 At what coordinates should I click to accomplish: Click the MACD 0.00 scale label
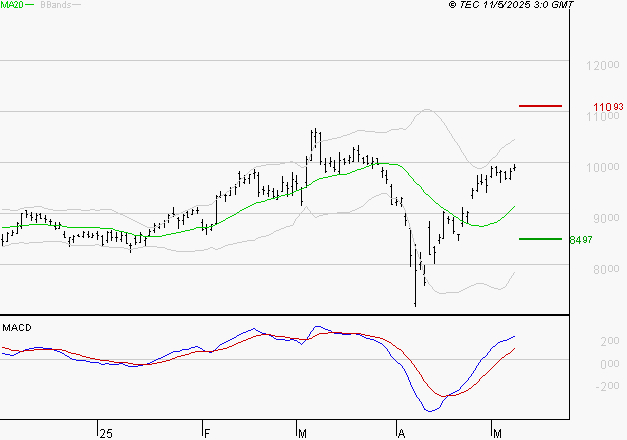tap(610, 364)
